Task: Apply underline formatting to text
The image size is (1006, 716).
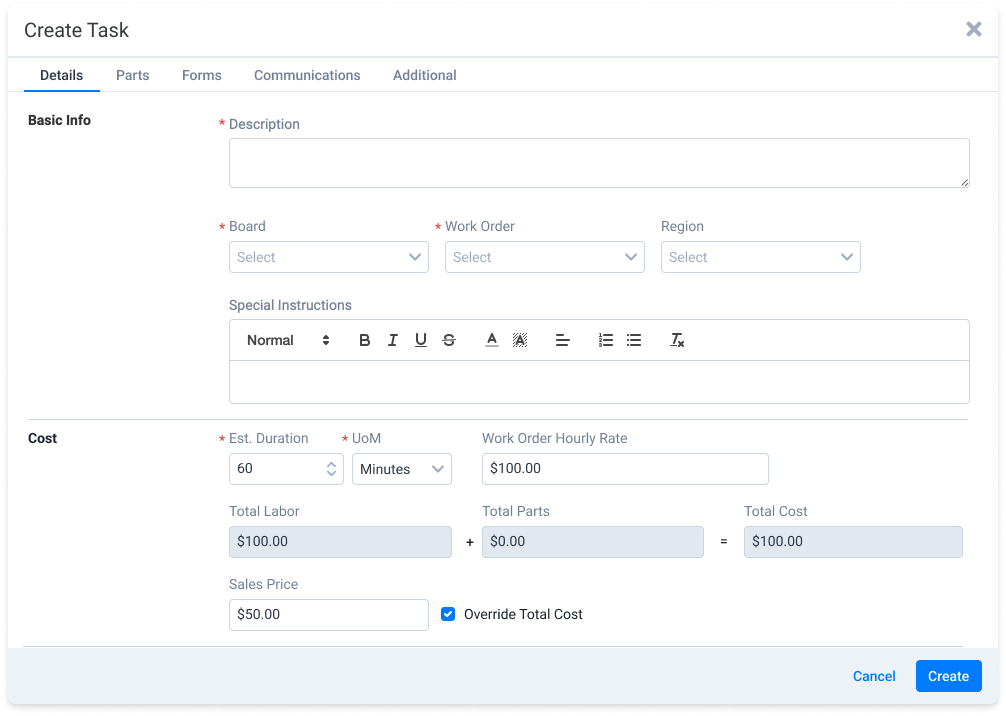Action: 421,340
